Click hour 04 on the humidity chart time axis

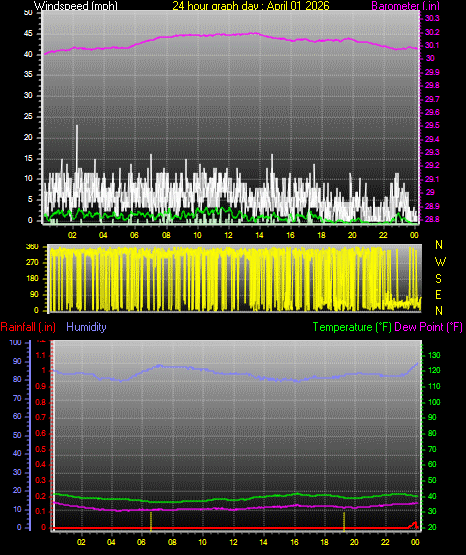pos(111,542)
